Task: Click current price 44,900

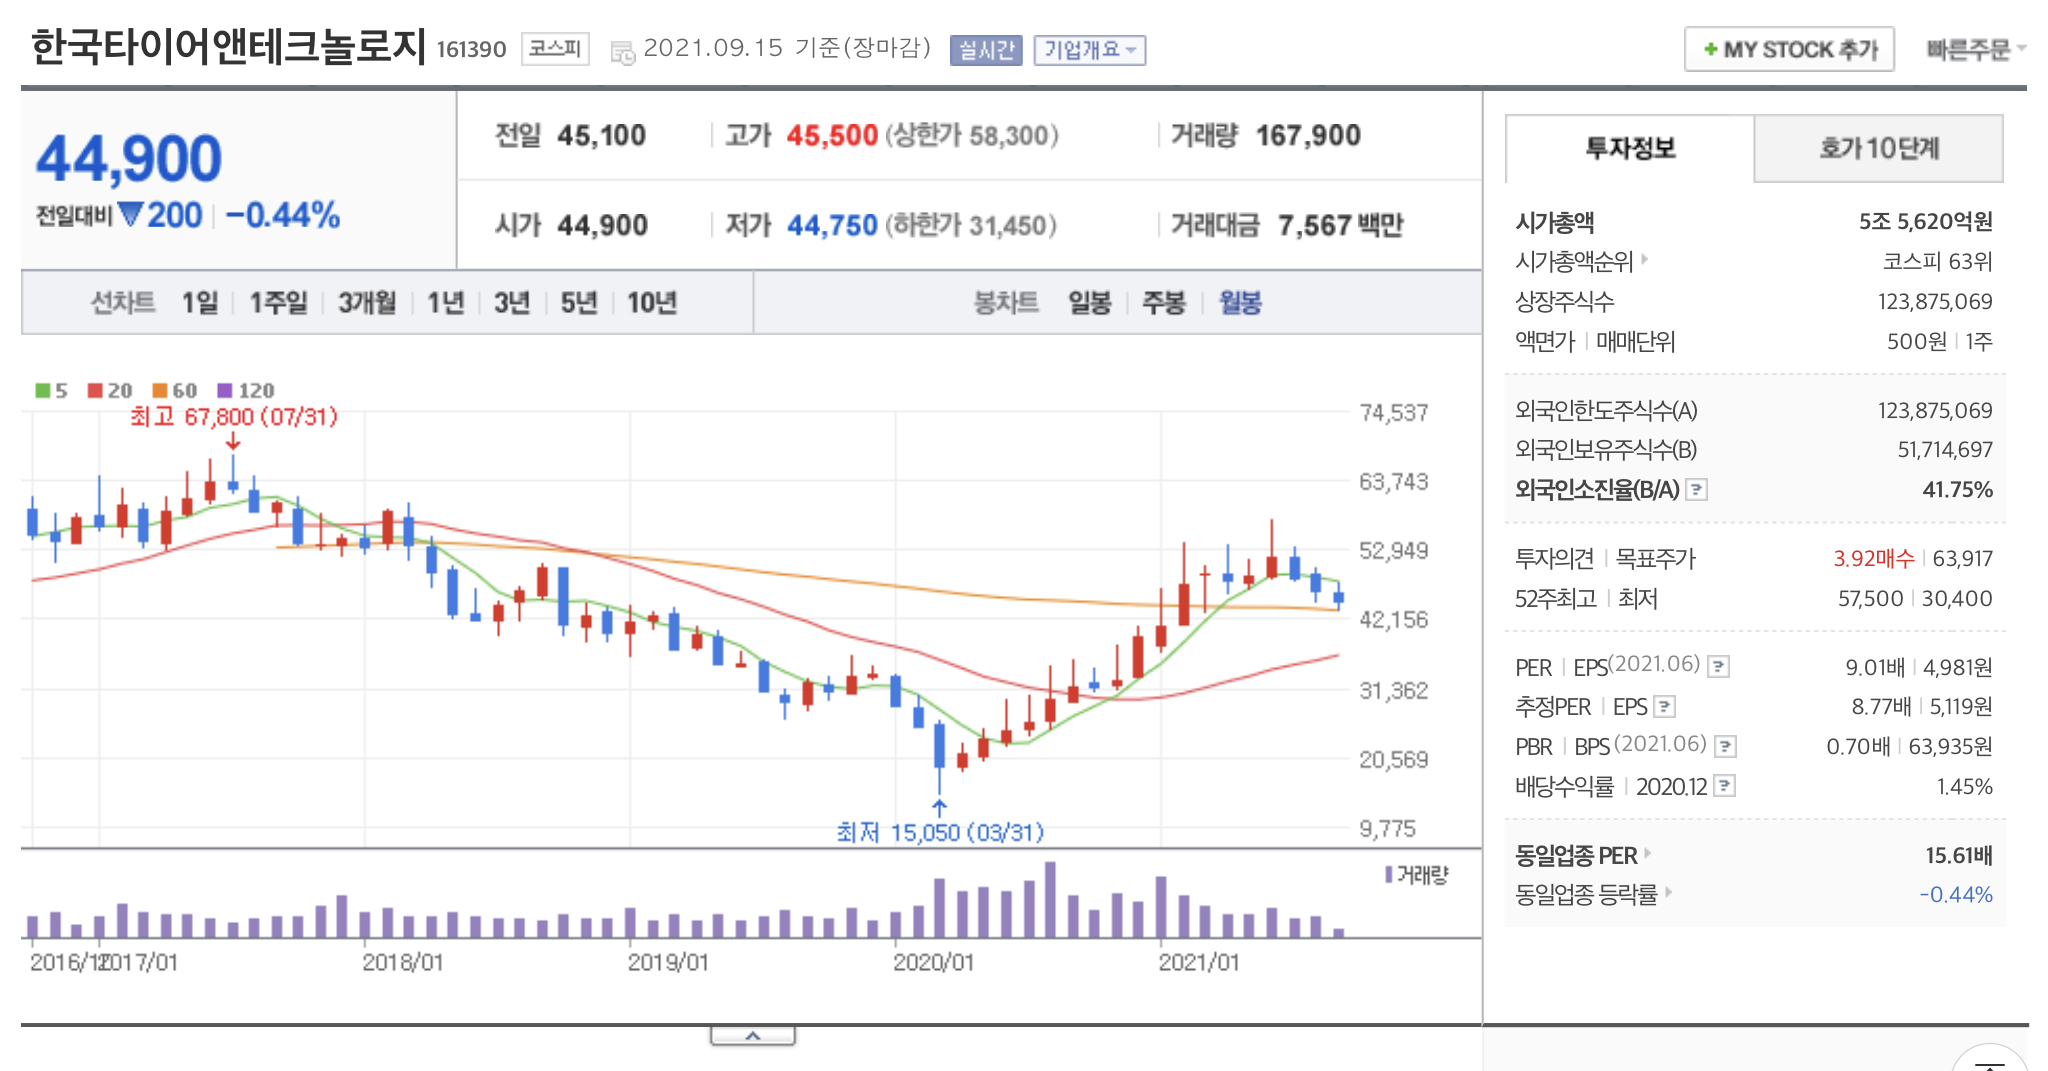Action: (129, 159)
